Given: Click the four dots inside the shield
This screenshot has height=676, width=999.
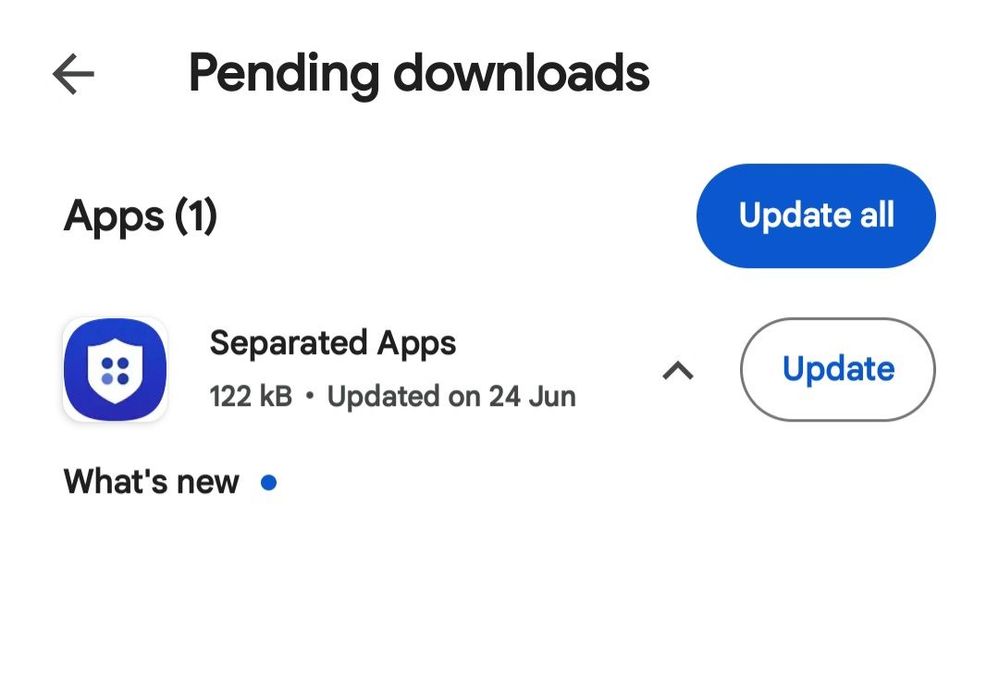Looking at the screenshot, I should tap(115, 371).
